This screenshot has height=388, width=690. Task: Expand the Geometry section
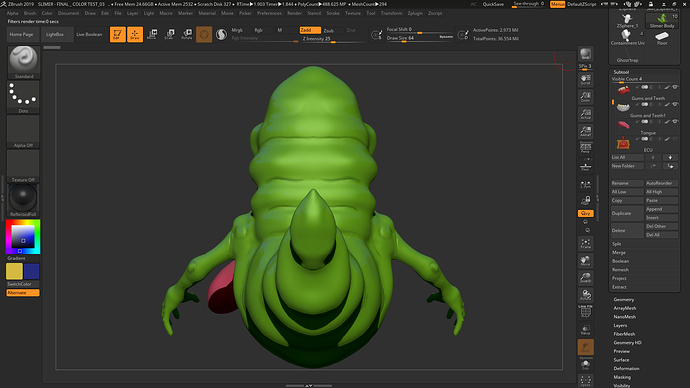624,300
